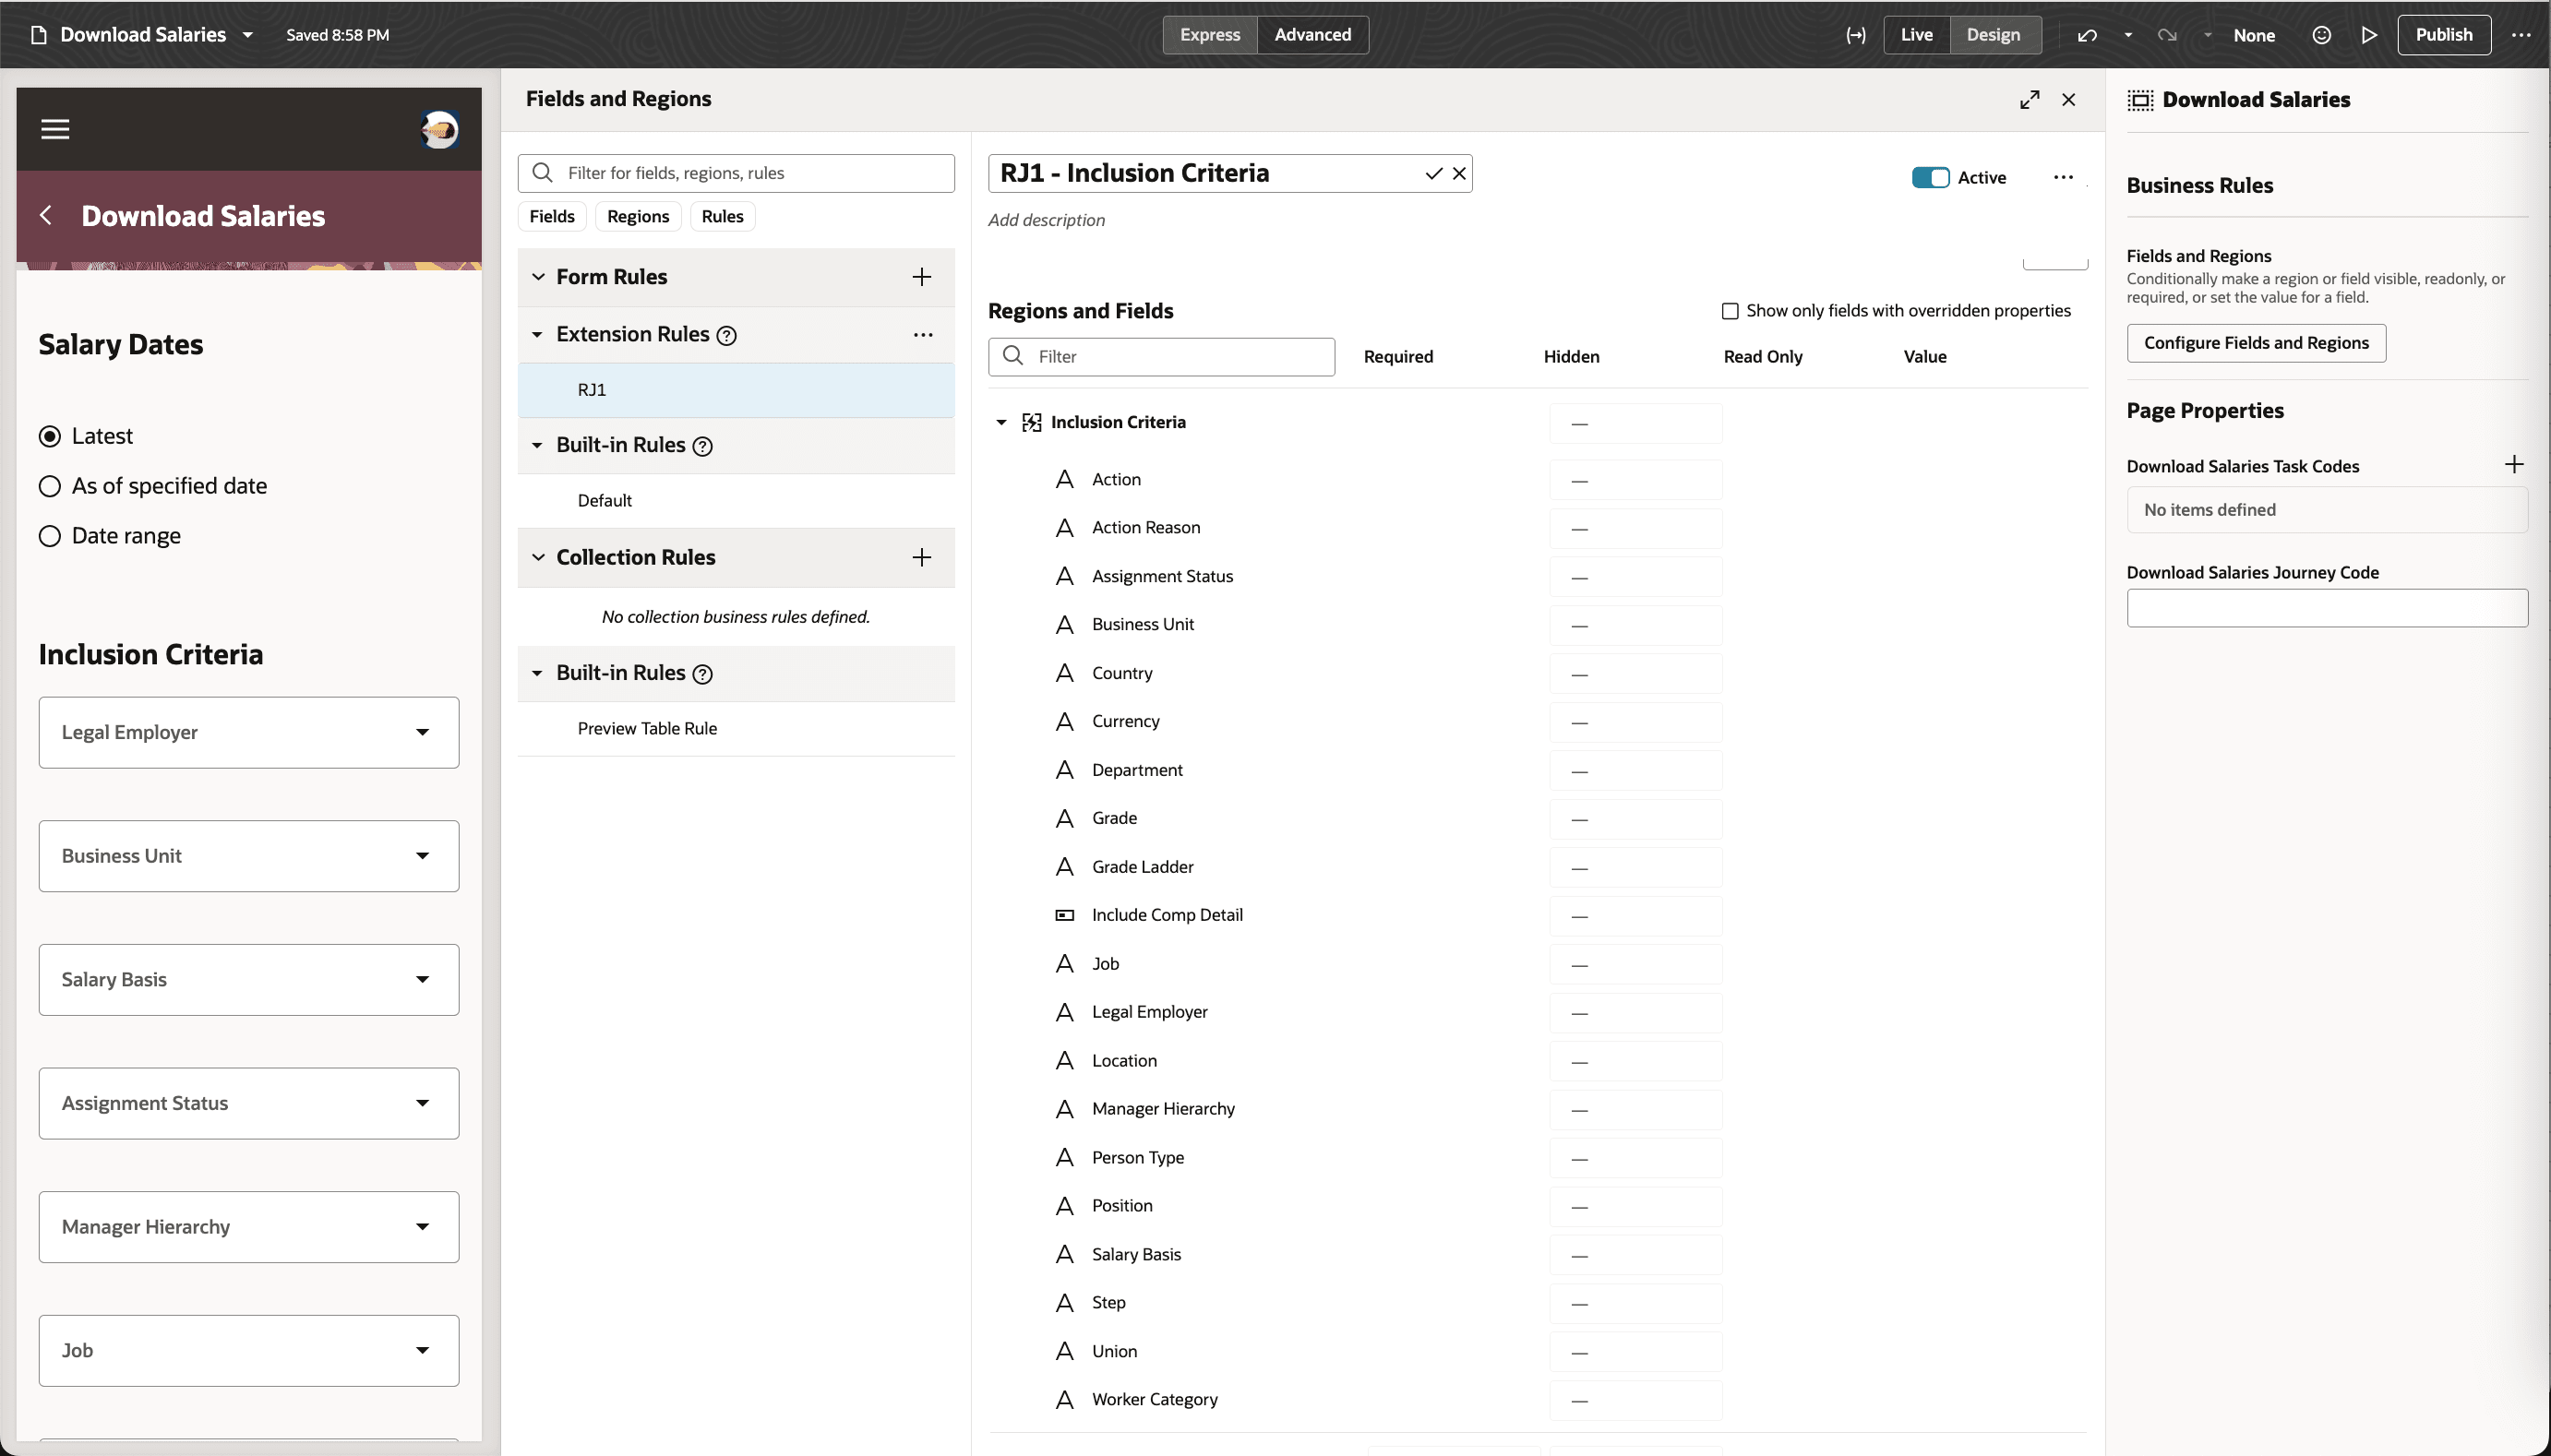2551x1456 pixels.
Task: Click the Preview play icon
Action: click(2368, 35)
